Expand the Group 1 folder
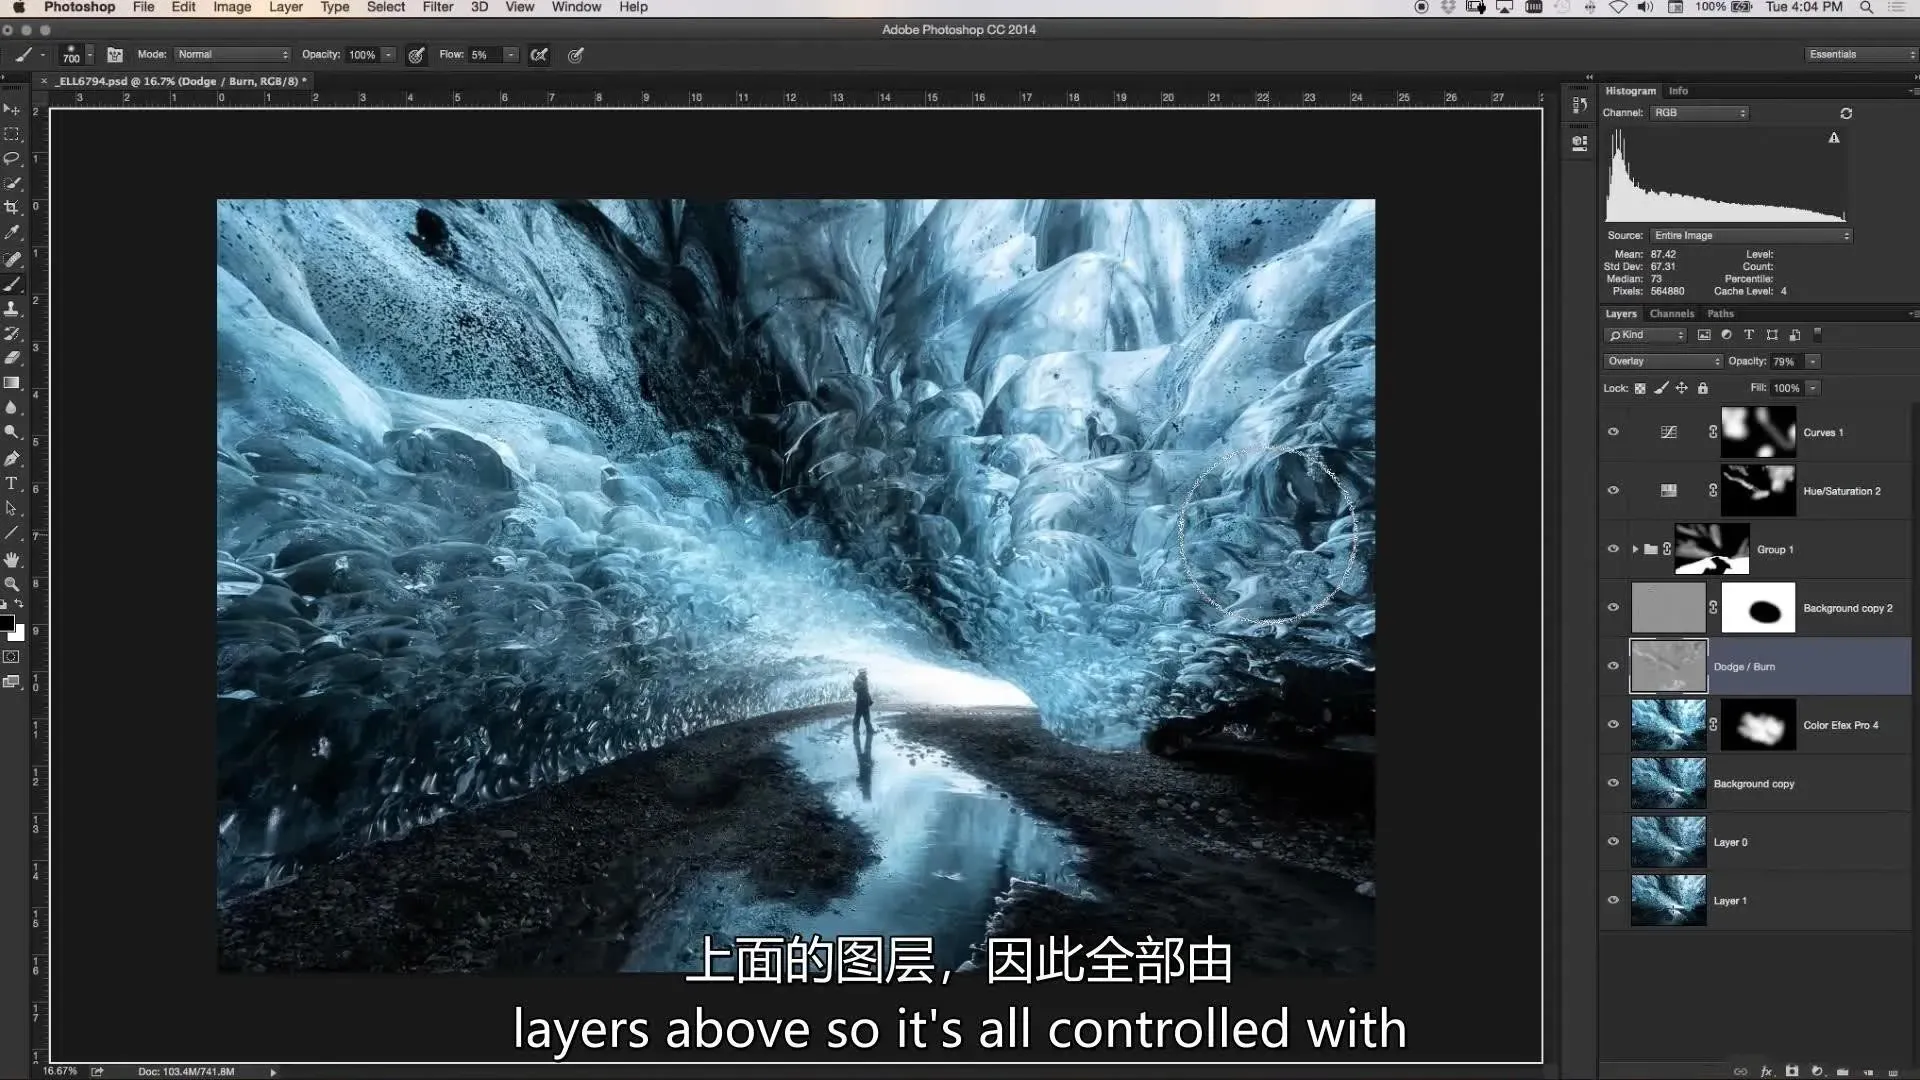The width and height of the screenshot is (1920, 1080). click(x=1635, y=549)
